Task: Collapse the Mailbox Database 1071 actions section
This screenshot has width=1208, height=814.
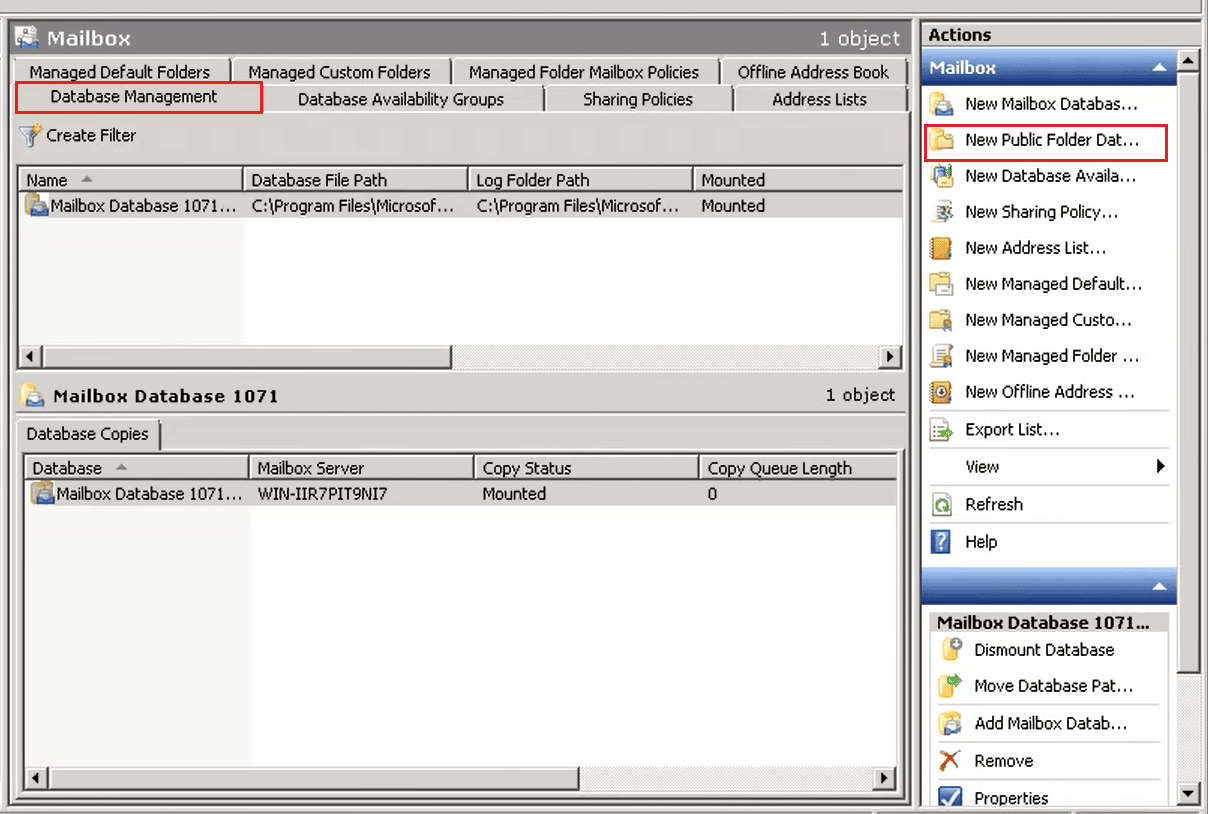Action: coord(1159,587)
